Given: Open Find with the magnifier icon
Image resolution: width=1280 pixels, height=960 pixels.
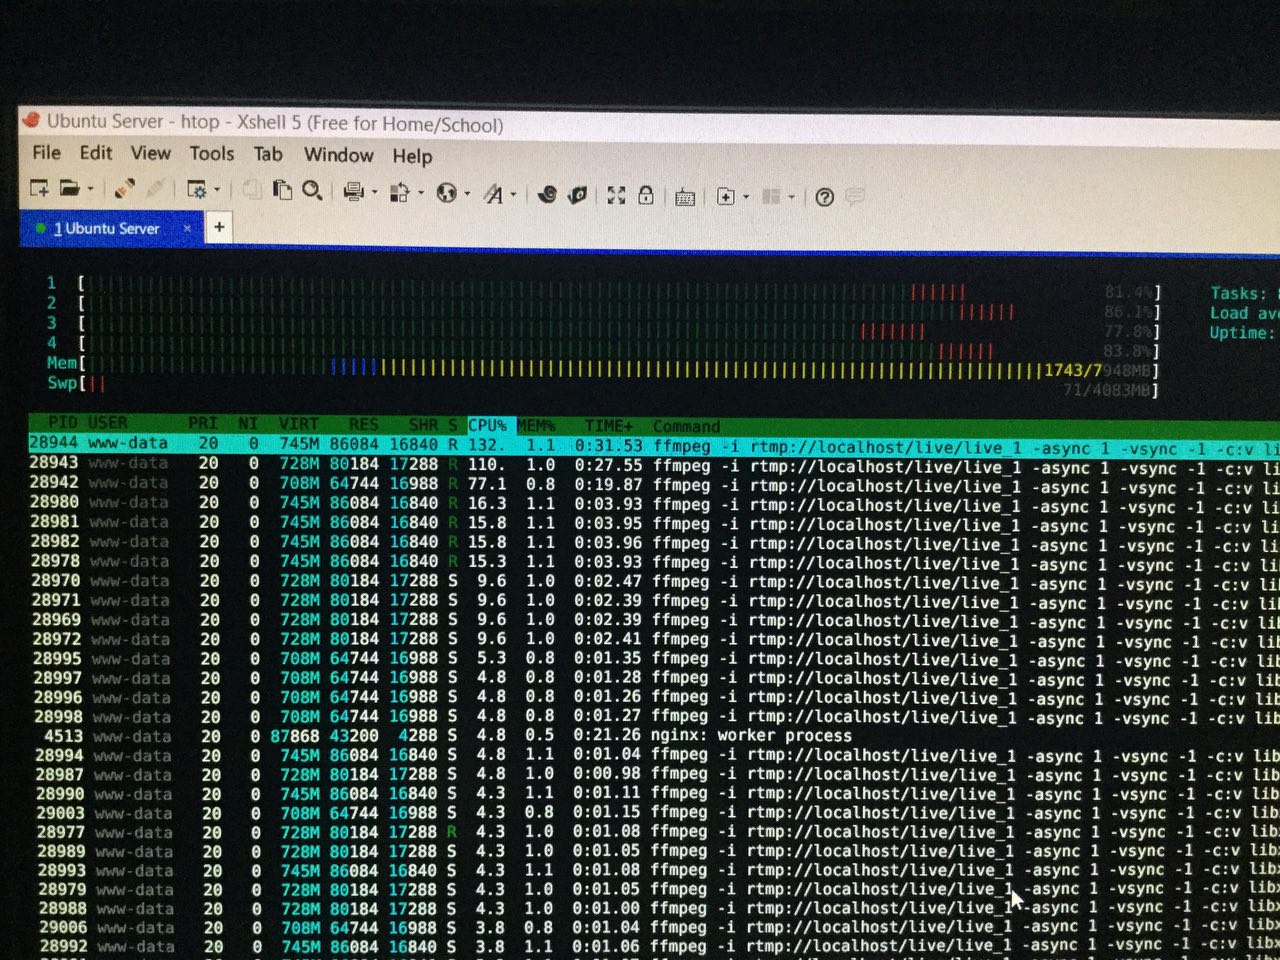Looking at the screenshot, I should click(x=313, y=190).
